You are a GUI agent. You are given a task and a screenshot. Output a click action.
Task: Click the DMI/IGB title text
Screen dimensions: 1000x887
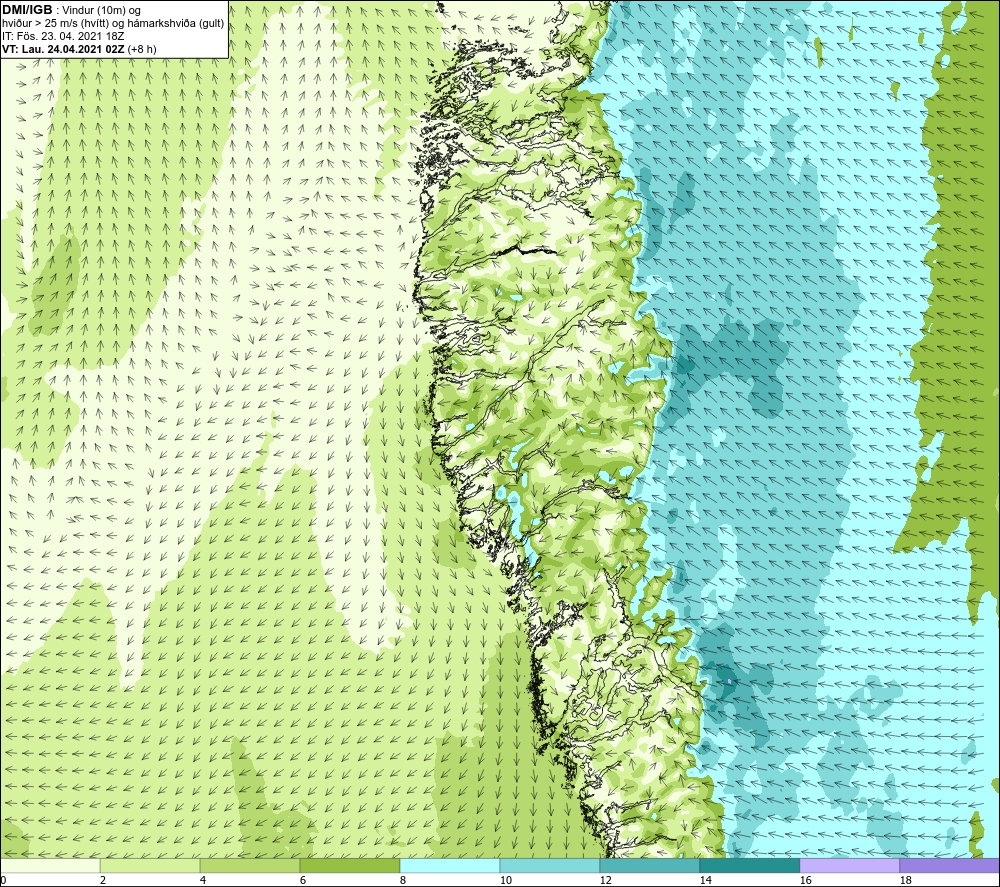(27, 10)
